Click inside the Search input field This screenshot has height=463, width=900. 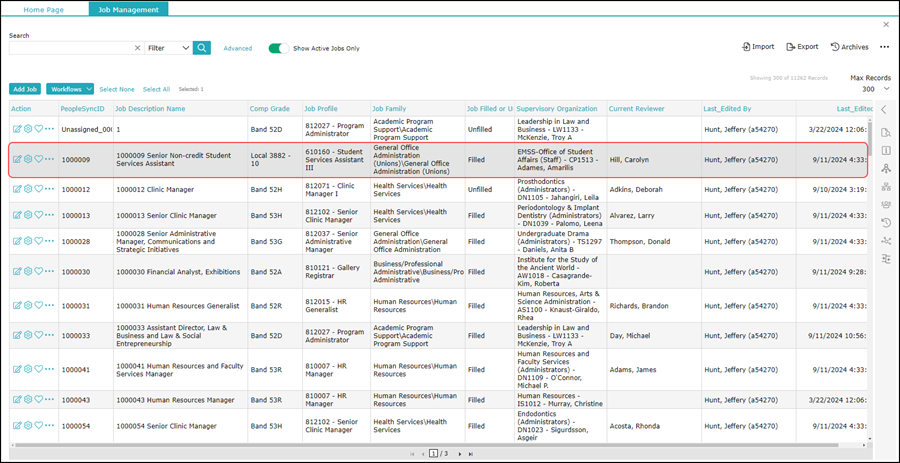(70, 48)
